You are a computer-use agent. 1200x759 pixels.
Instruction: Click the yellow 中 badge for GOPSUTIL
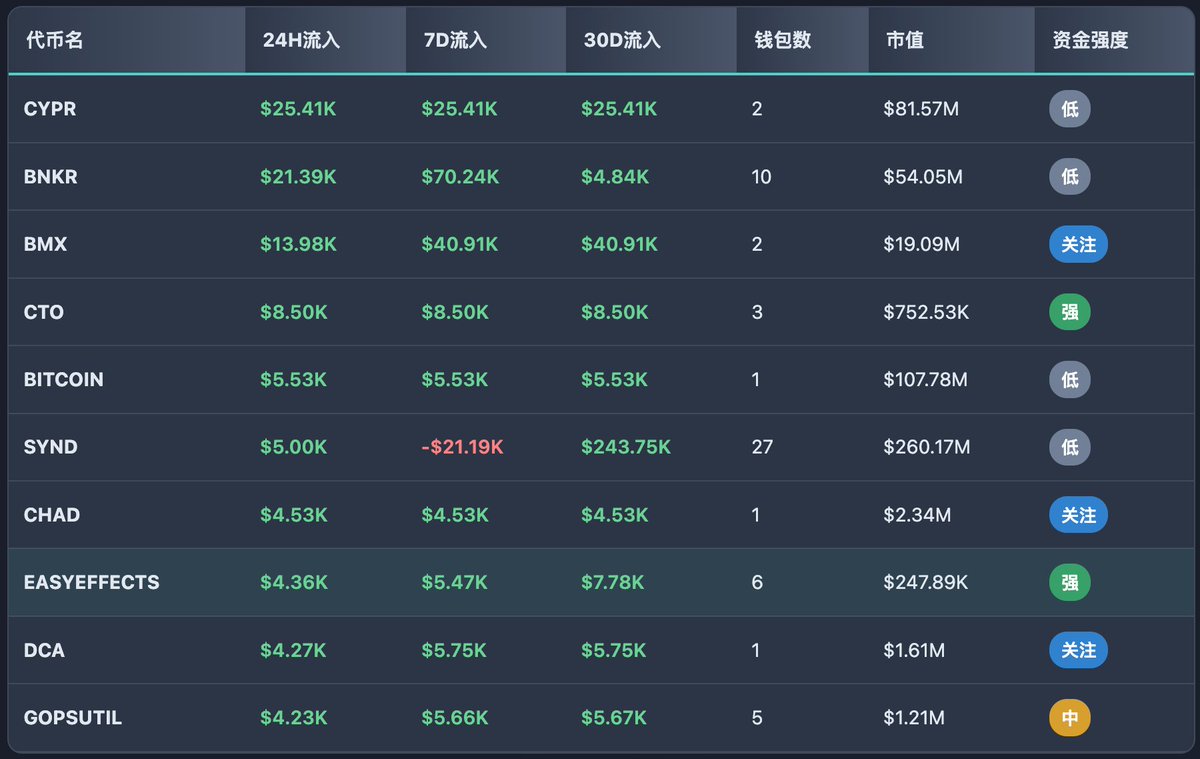click(x=1069, y=718)
